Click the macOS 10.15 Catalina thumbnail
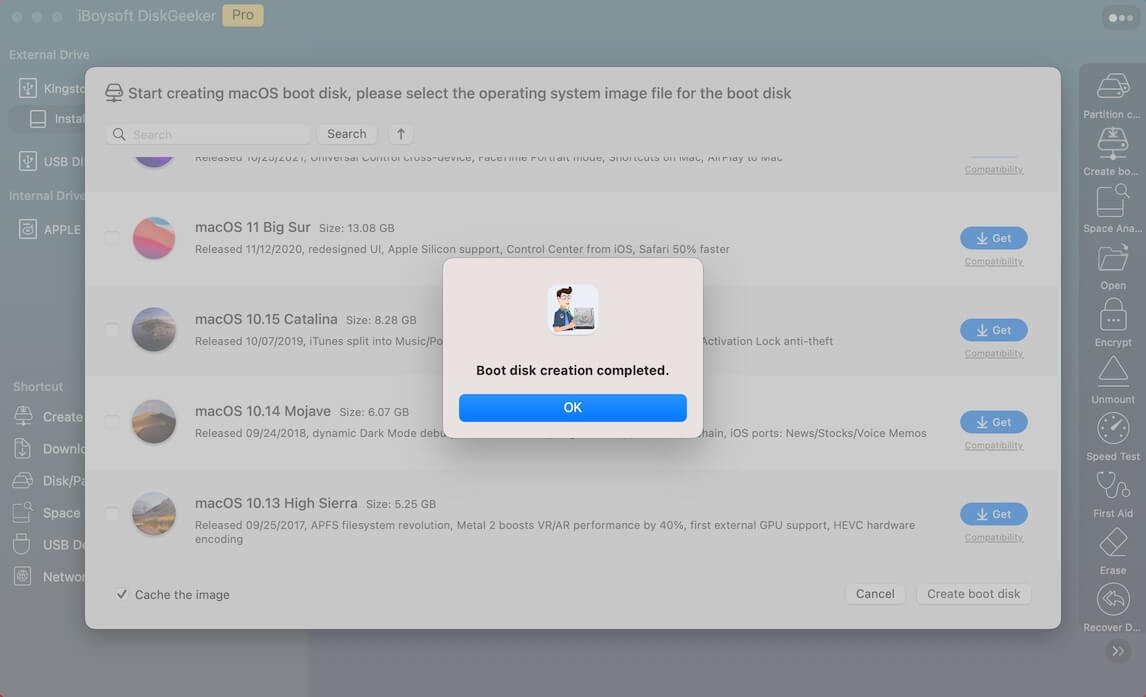 pos(154,330)
